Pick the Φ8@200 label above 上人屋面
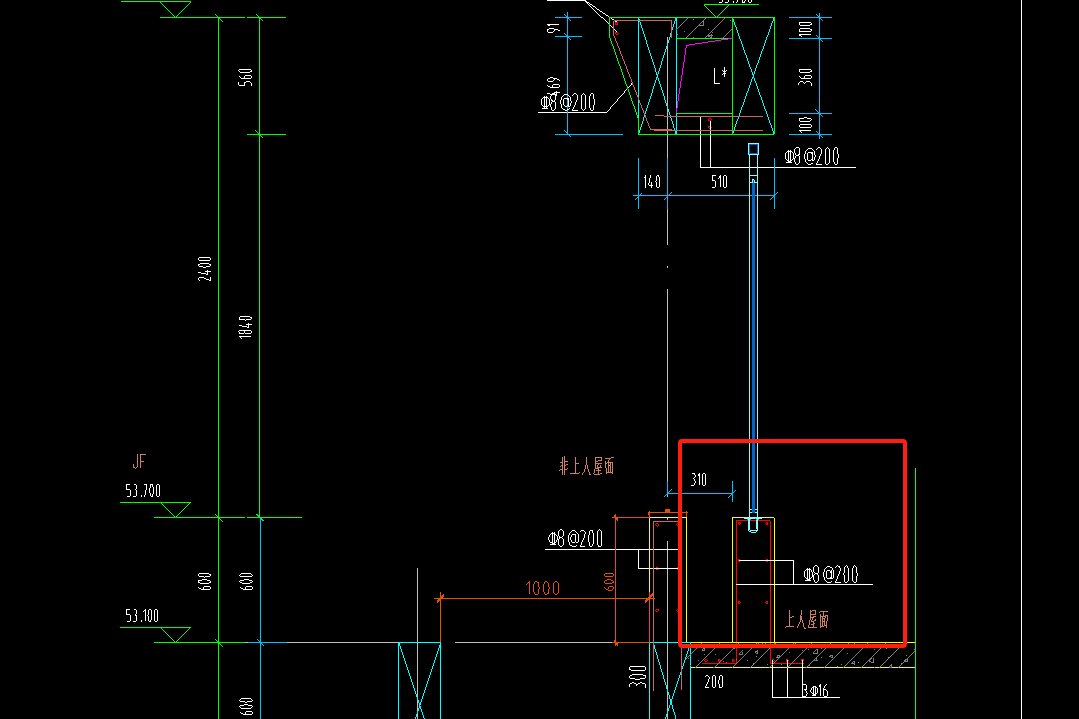Viewport: 1079px width, 719px height. 831,575
